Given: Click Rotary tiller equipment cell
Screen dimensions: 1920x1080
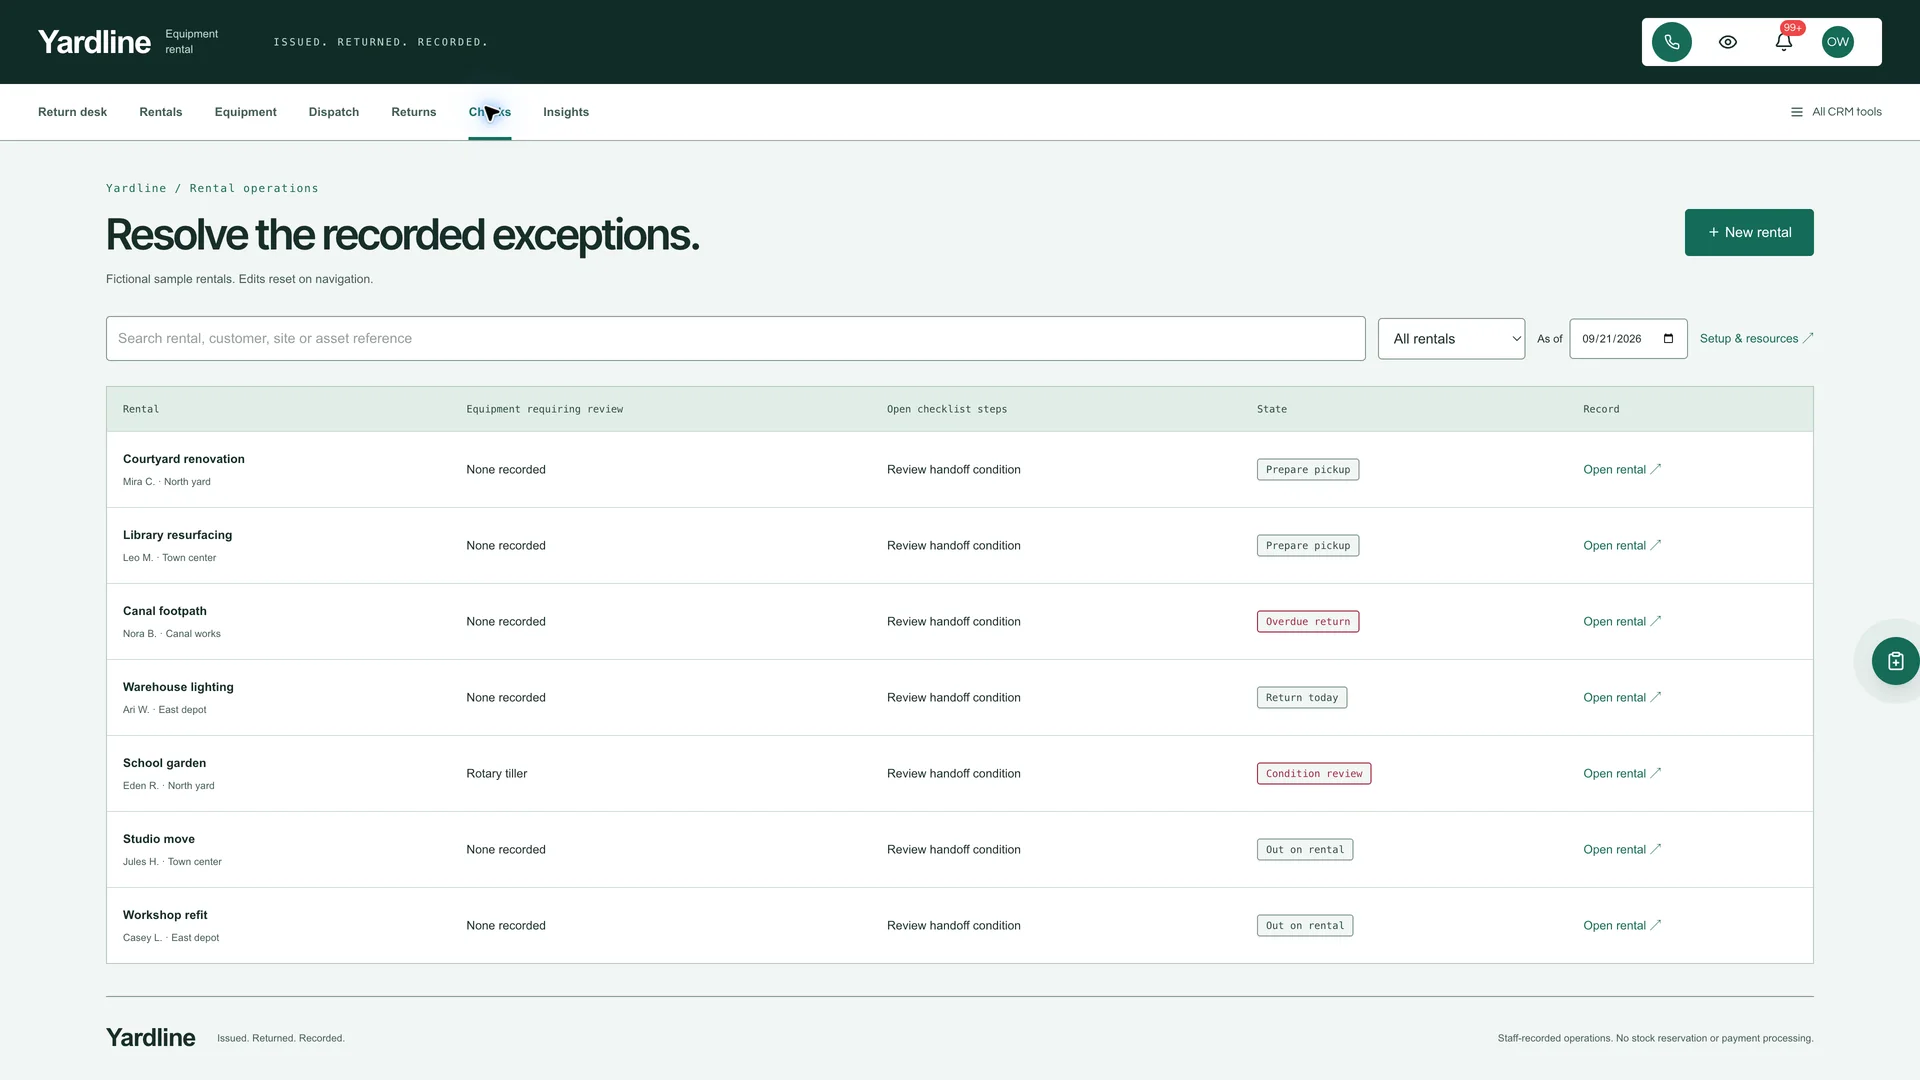Looking at the screenshot, I should coord(496,773).
